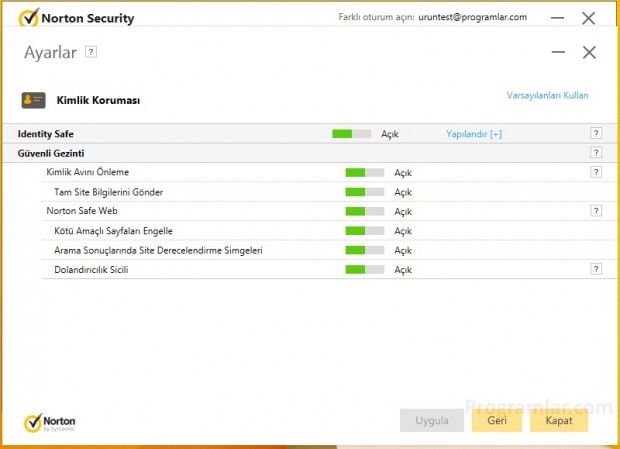Click Varsayılanları Kullan link
Image resolution: width=620 pixels, height=449 pixels.
548,95
